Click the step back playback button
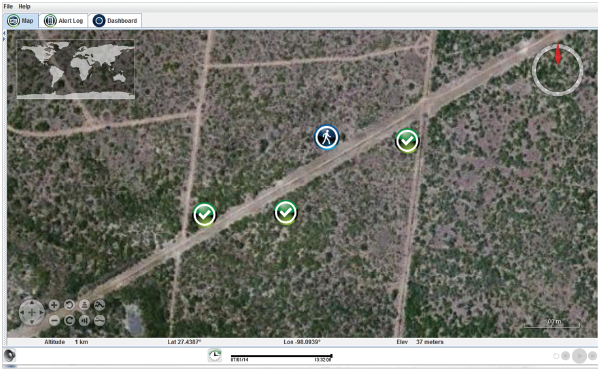The height and width of the screenshot is (371, 600). coord(566,356)
